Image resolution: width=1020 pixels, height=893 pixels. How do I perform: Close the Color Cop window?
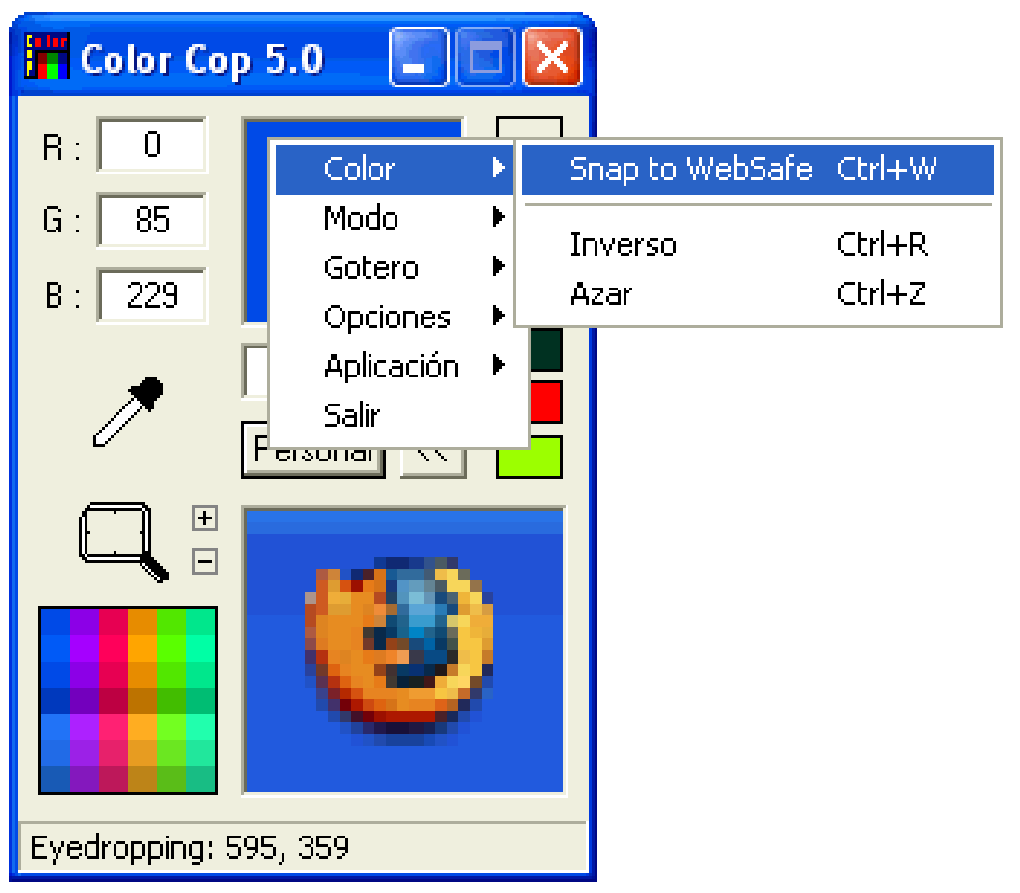[552, 57]
